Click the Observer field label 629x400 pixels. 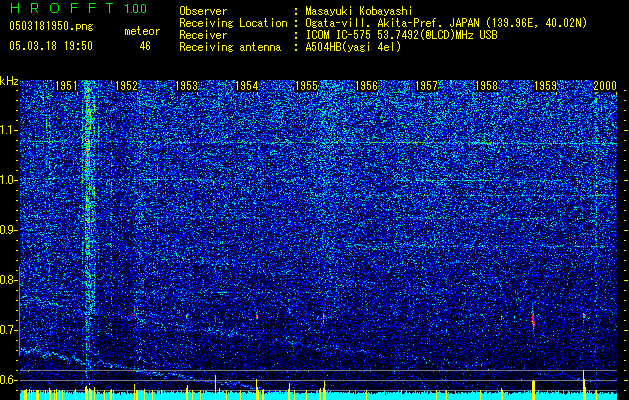coord(203,11)
